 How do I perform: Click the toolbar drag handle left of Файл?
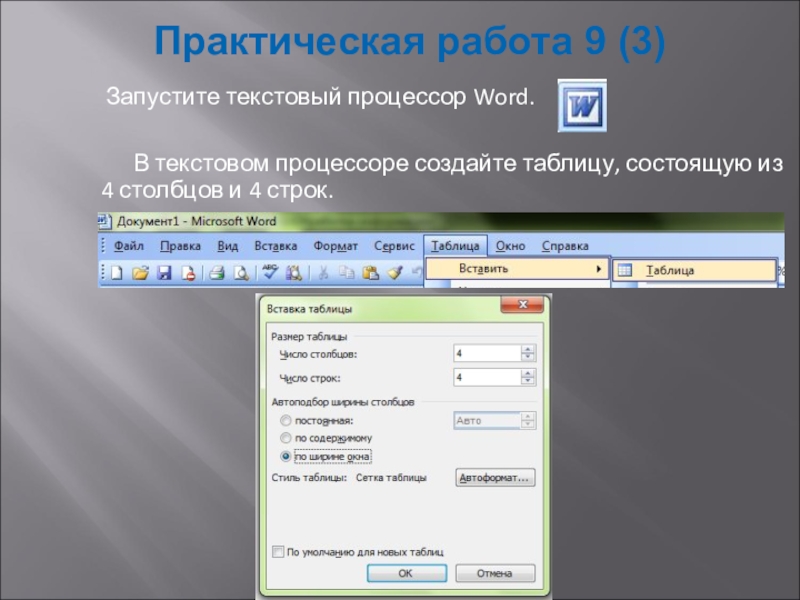(x=103, y=246)
